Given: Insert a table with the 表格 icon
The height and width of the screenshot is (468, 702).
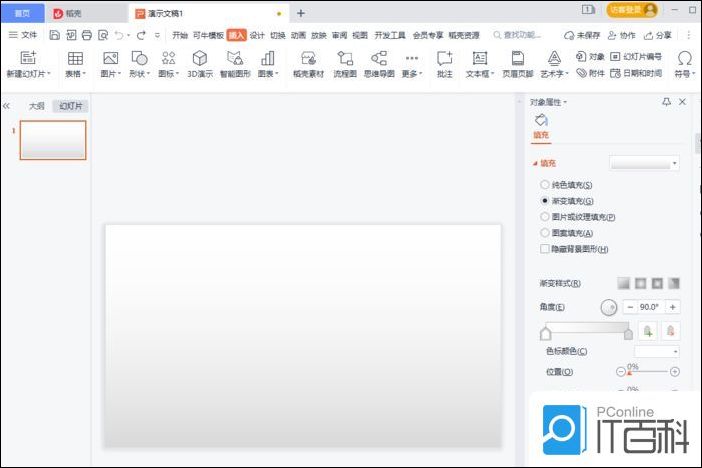Looking at the screenshot, I should click(x=75, y=58).
